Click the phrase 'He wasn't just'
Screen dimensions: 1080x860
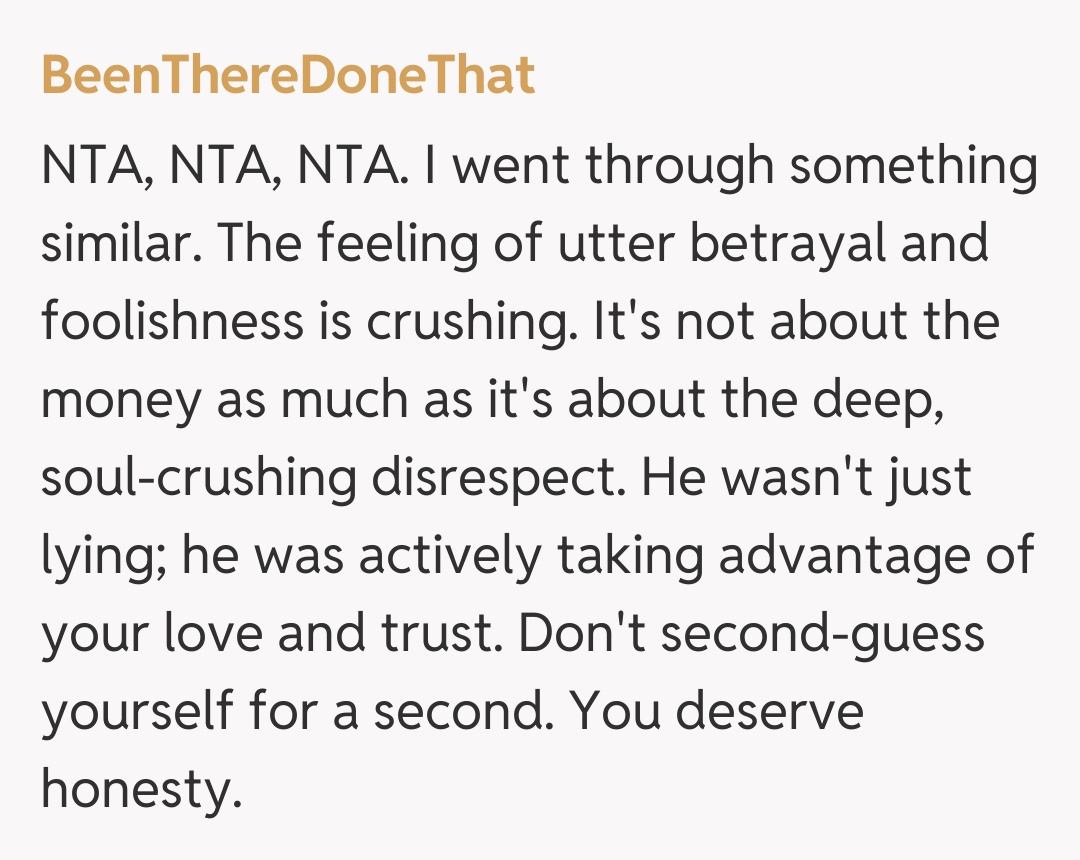pos(807,478)
